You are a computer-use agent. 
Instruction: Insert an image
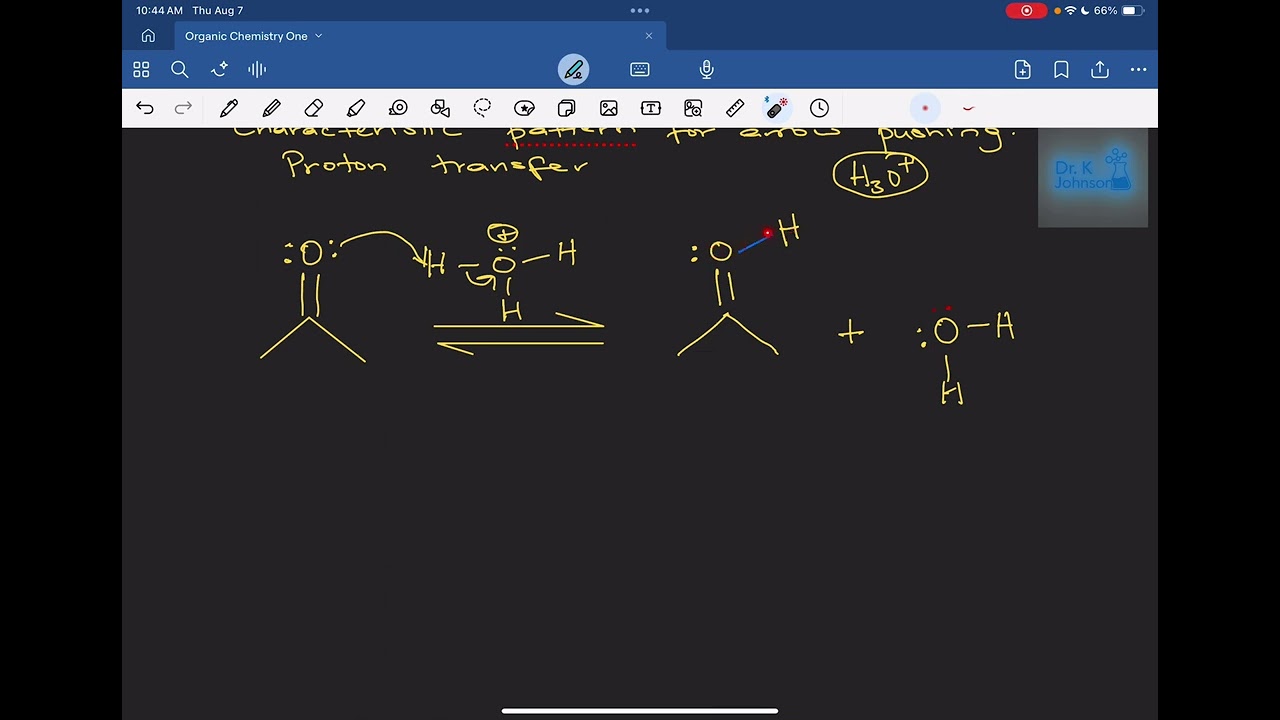click(608, 108)
